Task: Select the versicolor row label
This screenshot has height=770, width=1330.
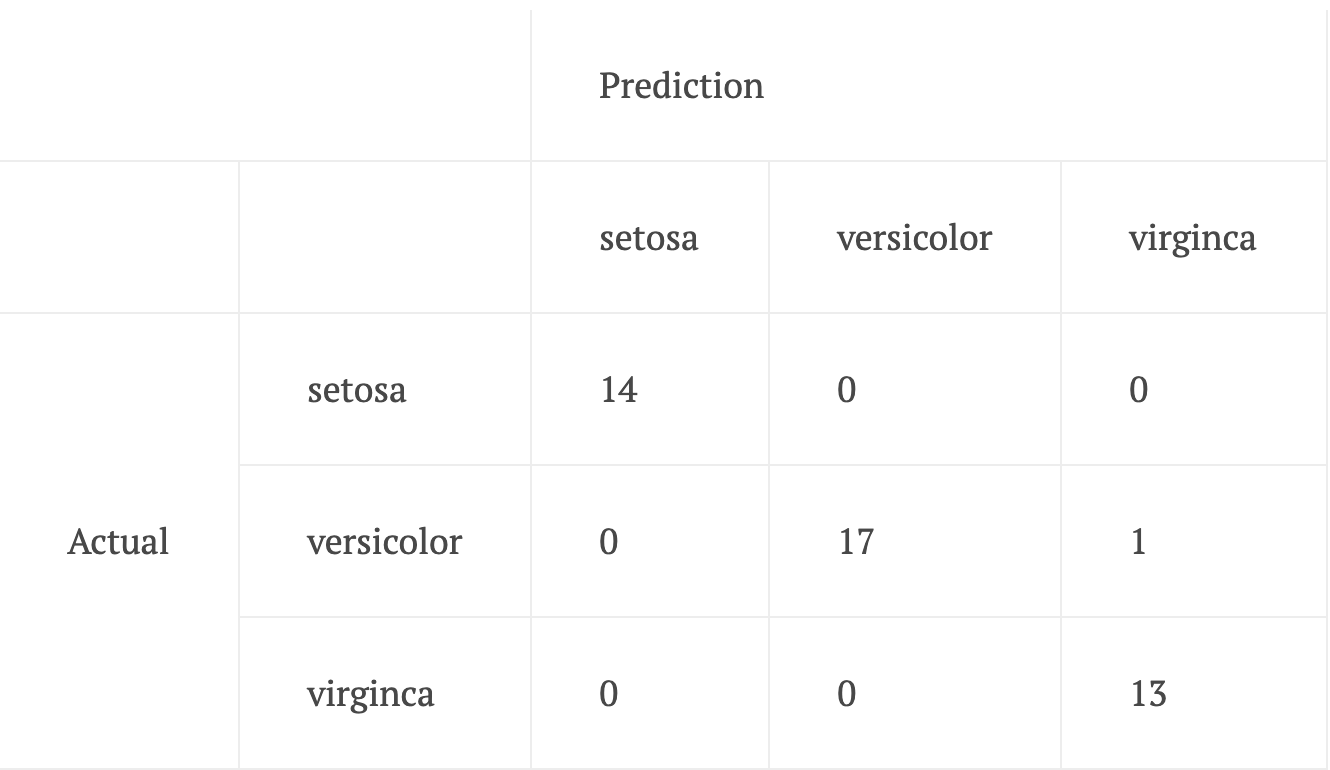Action: click(x=384, y=542)
